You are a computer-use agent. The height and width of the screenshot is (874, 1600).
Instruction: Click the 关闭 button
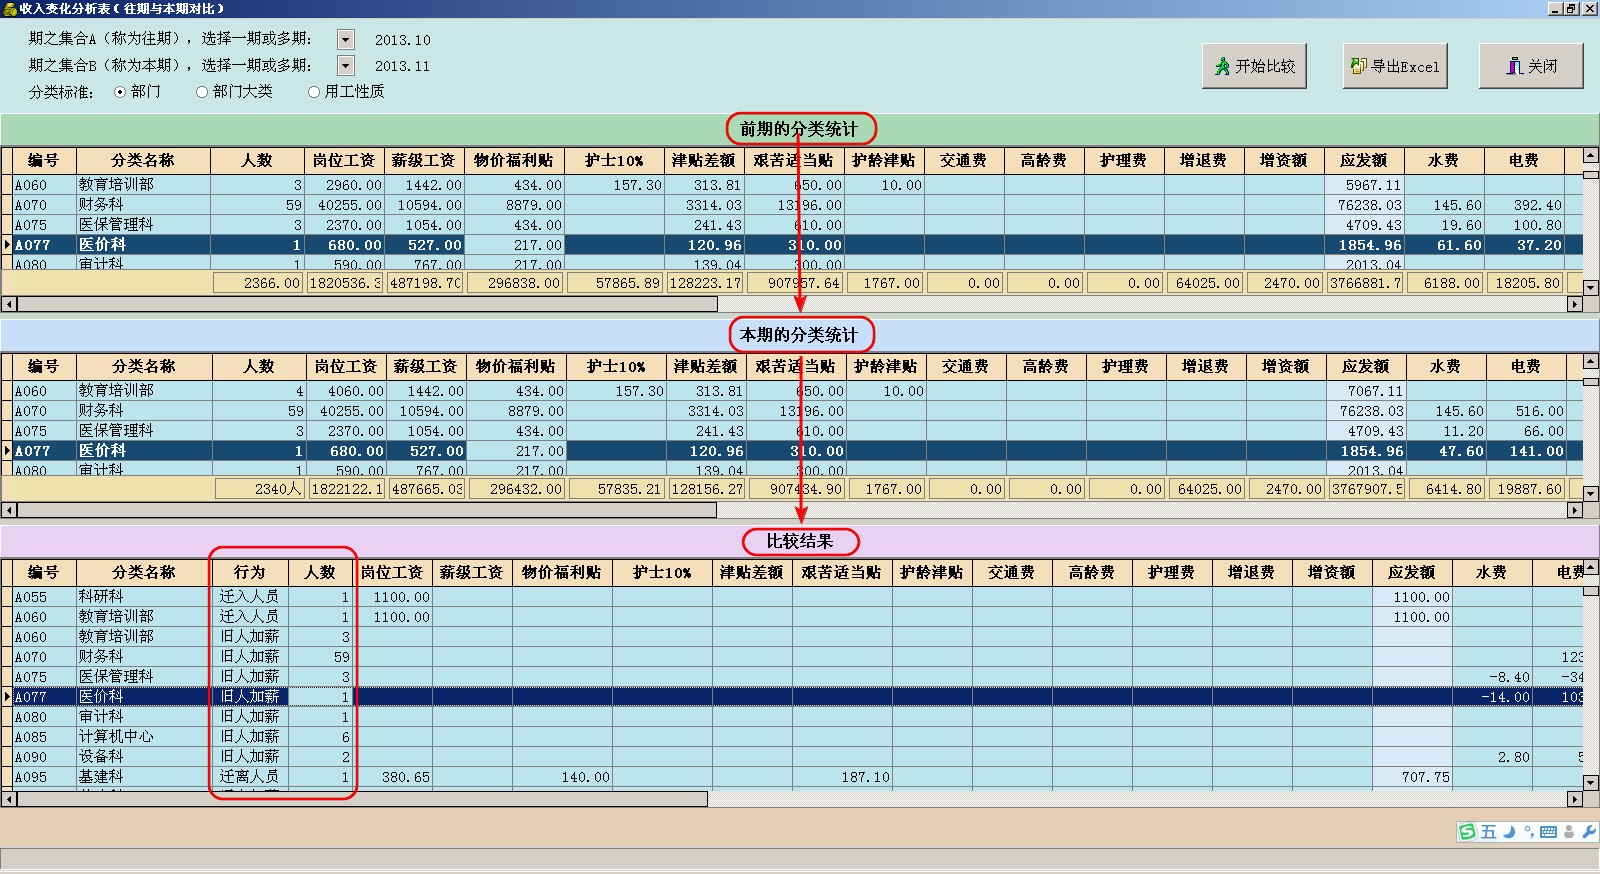(1531, 67)
